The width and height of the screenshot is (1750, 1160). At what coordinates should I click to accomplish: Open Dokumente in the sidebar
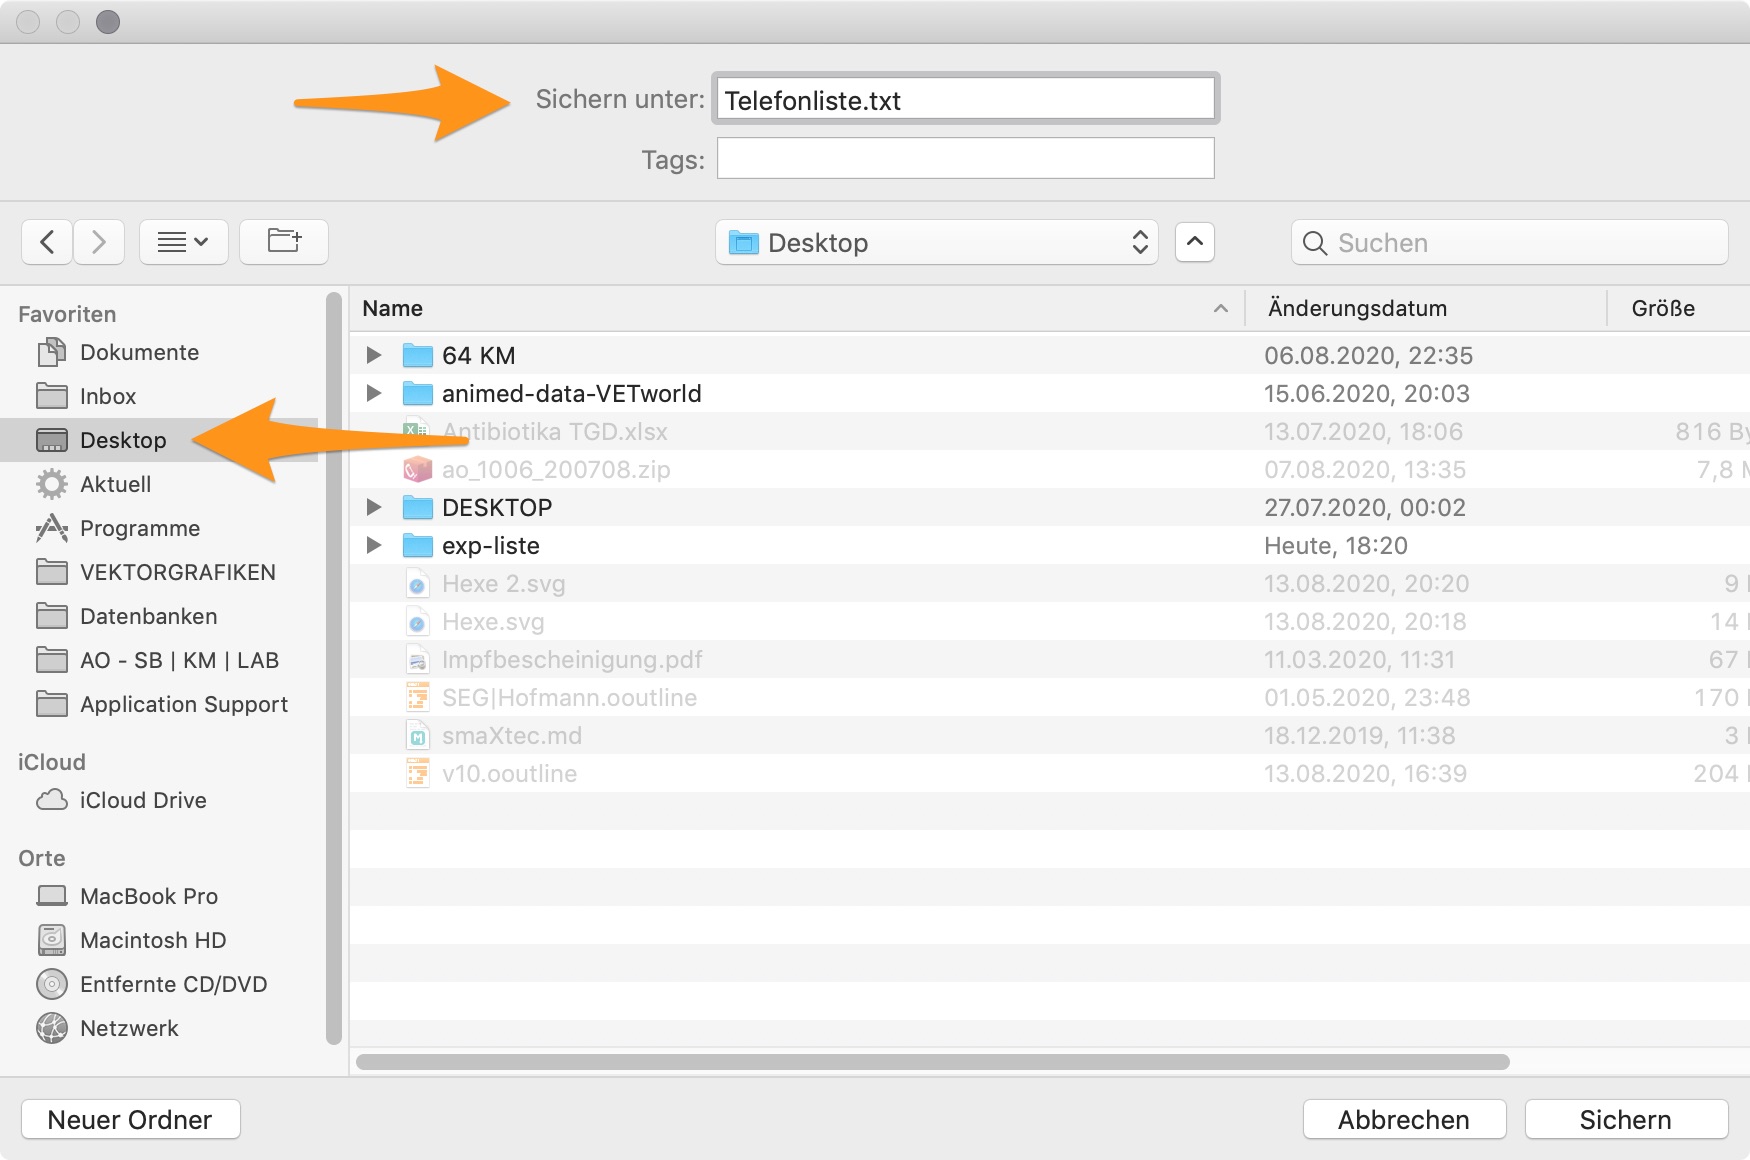click(139, 352)
